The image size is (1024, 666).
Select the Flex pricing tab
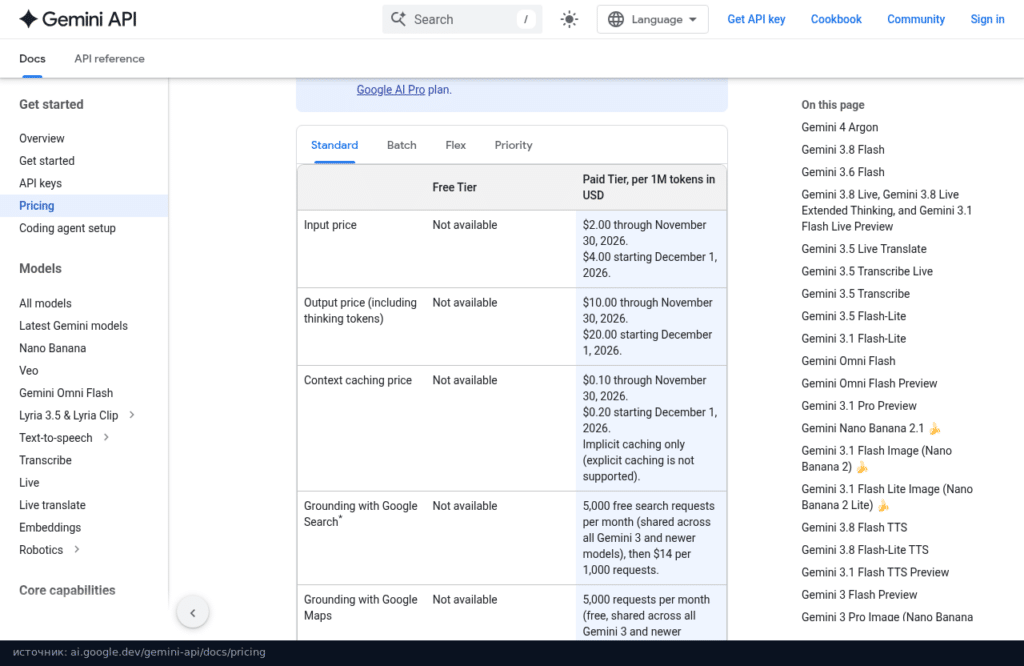(x=456, y=145)
